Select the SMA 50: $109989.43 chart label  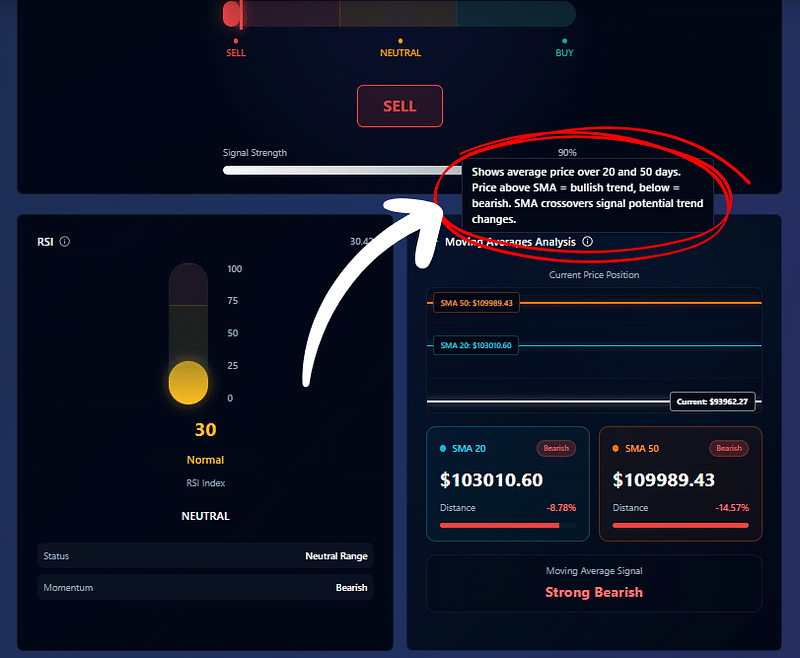pos(476,303)
